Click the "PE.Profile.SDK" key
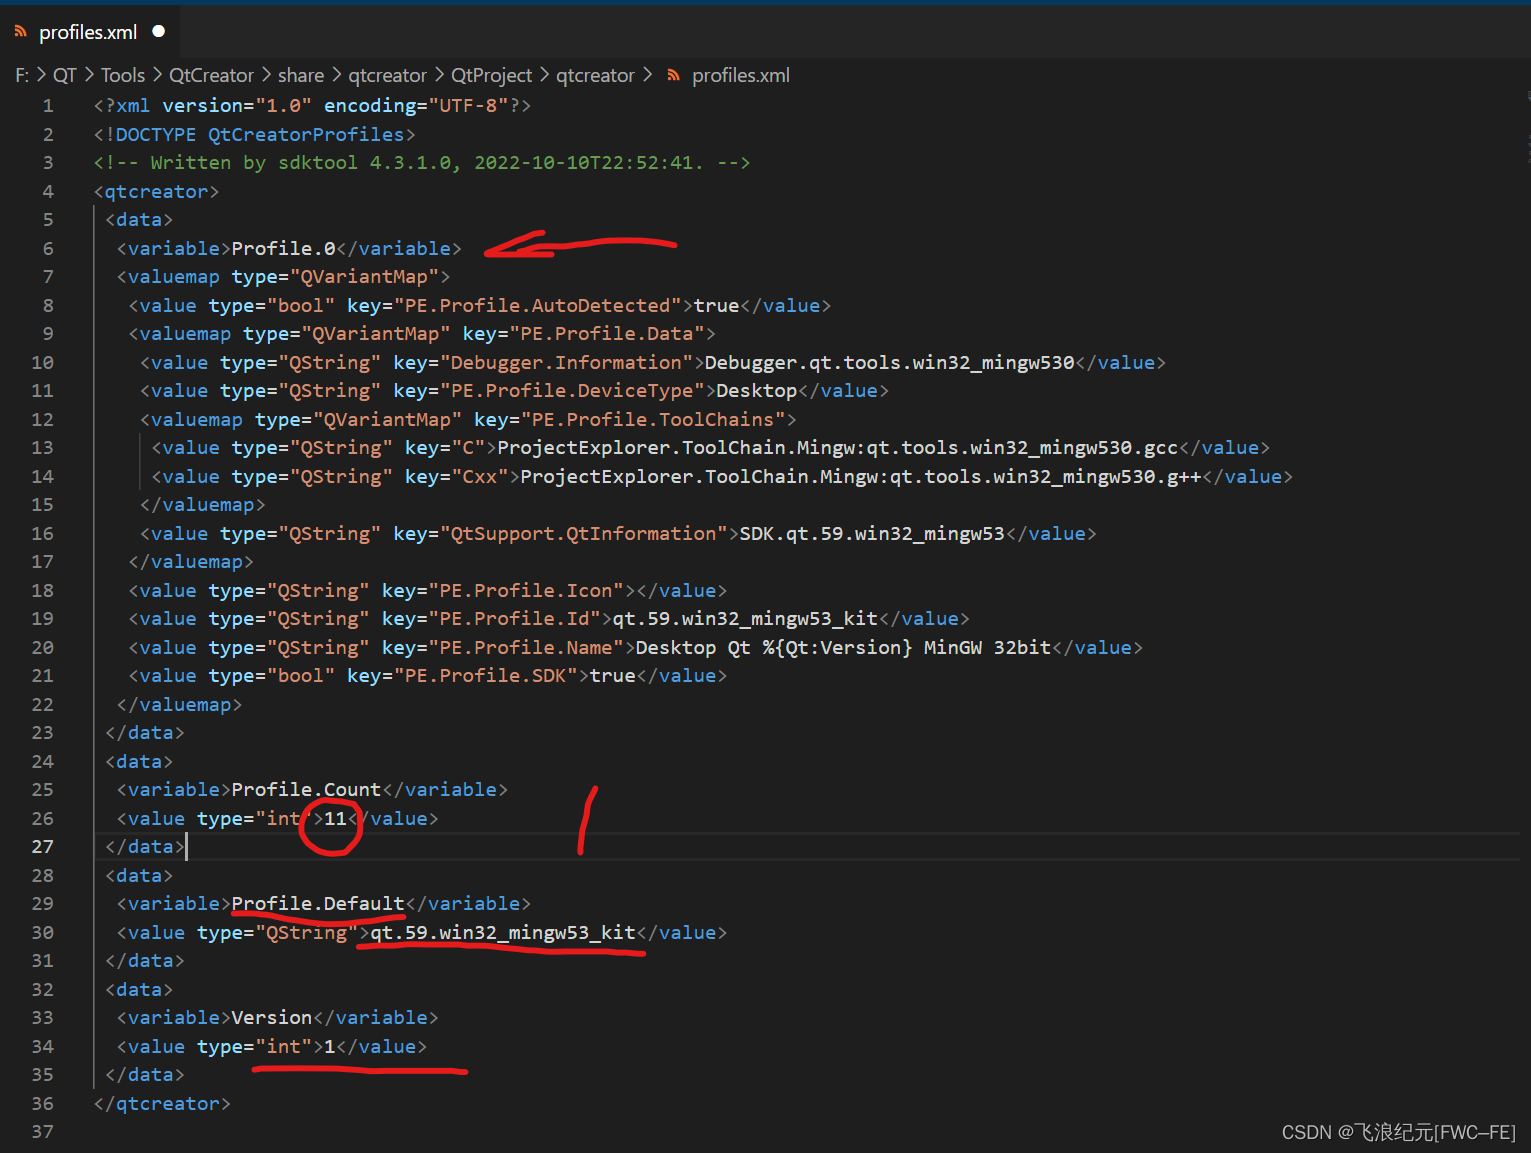1531x1153 pixels. pos(486,676)
